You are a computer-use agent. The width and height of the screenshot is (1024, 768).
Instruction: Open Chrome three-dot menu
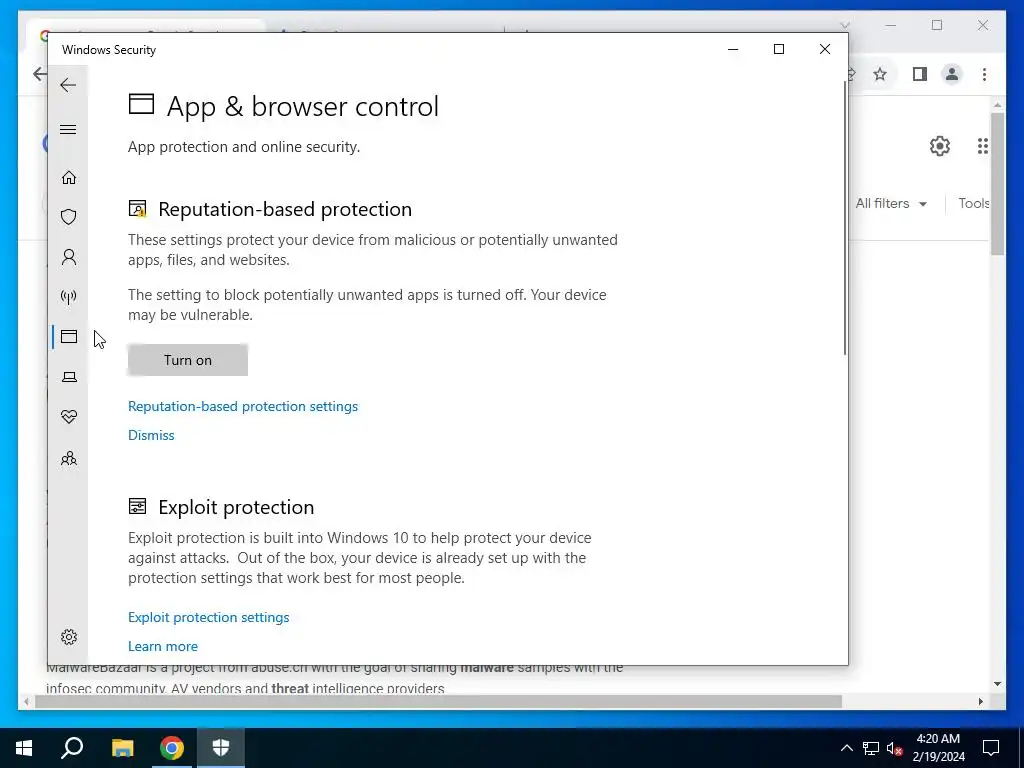click(984, 74)
